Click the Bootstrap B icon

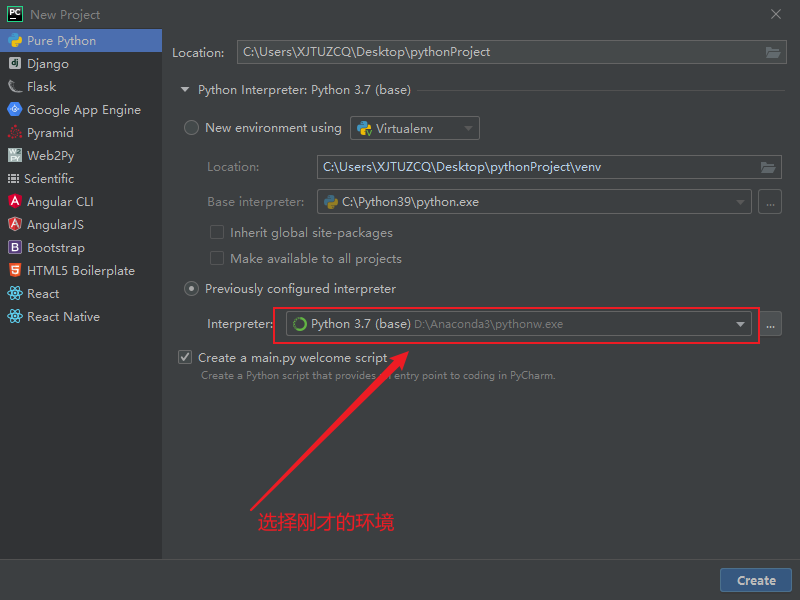coord(15,247)
